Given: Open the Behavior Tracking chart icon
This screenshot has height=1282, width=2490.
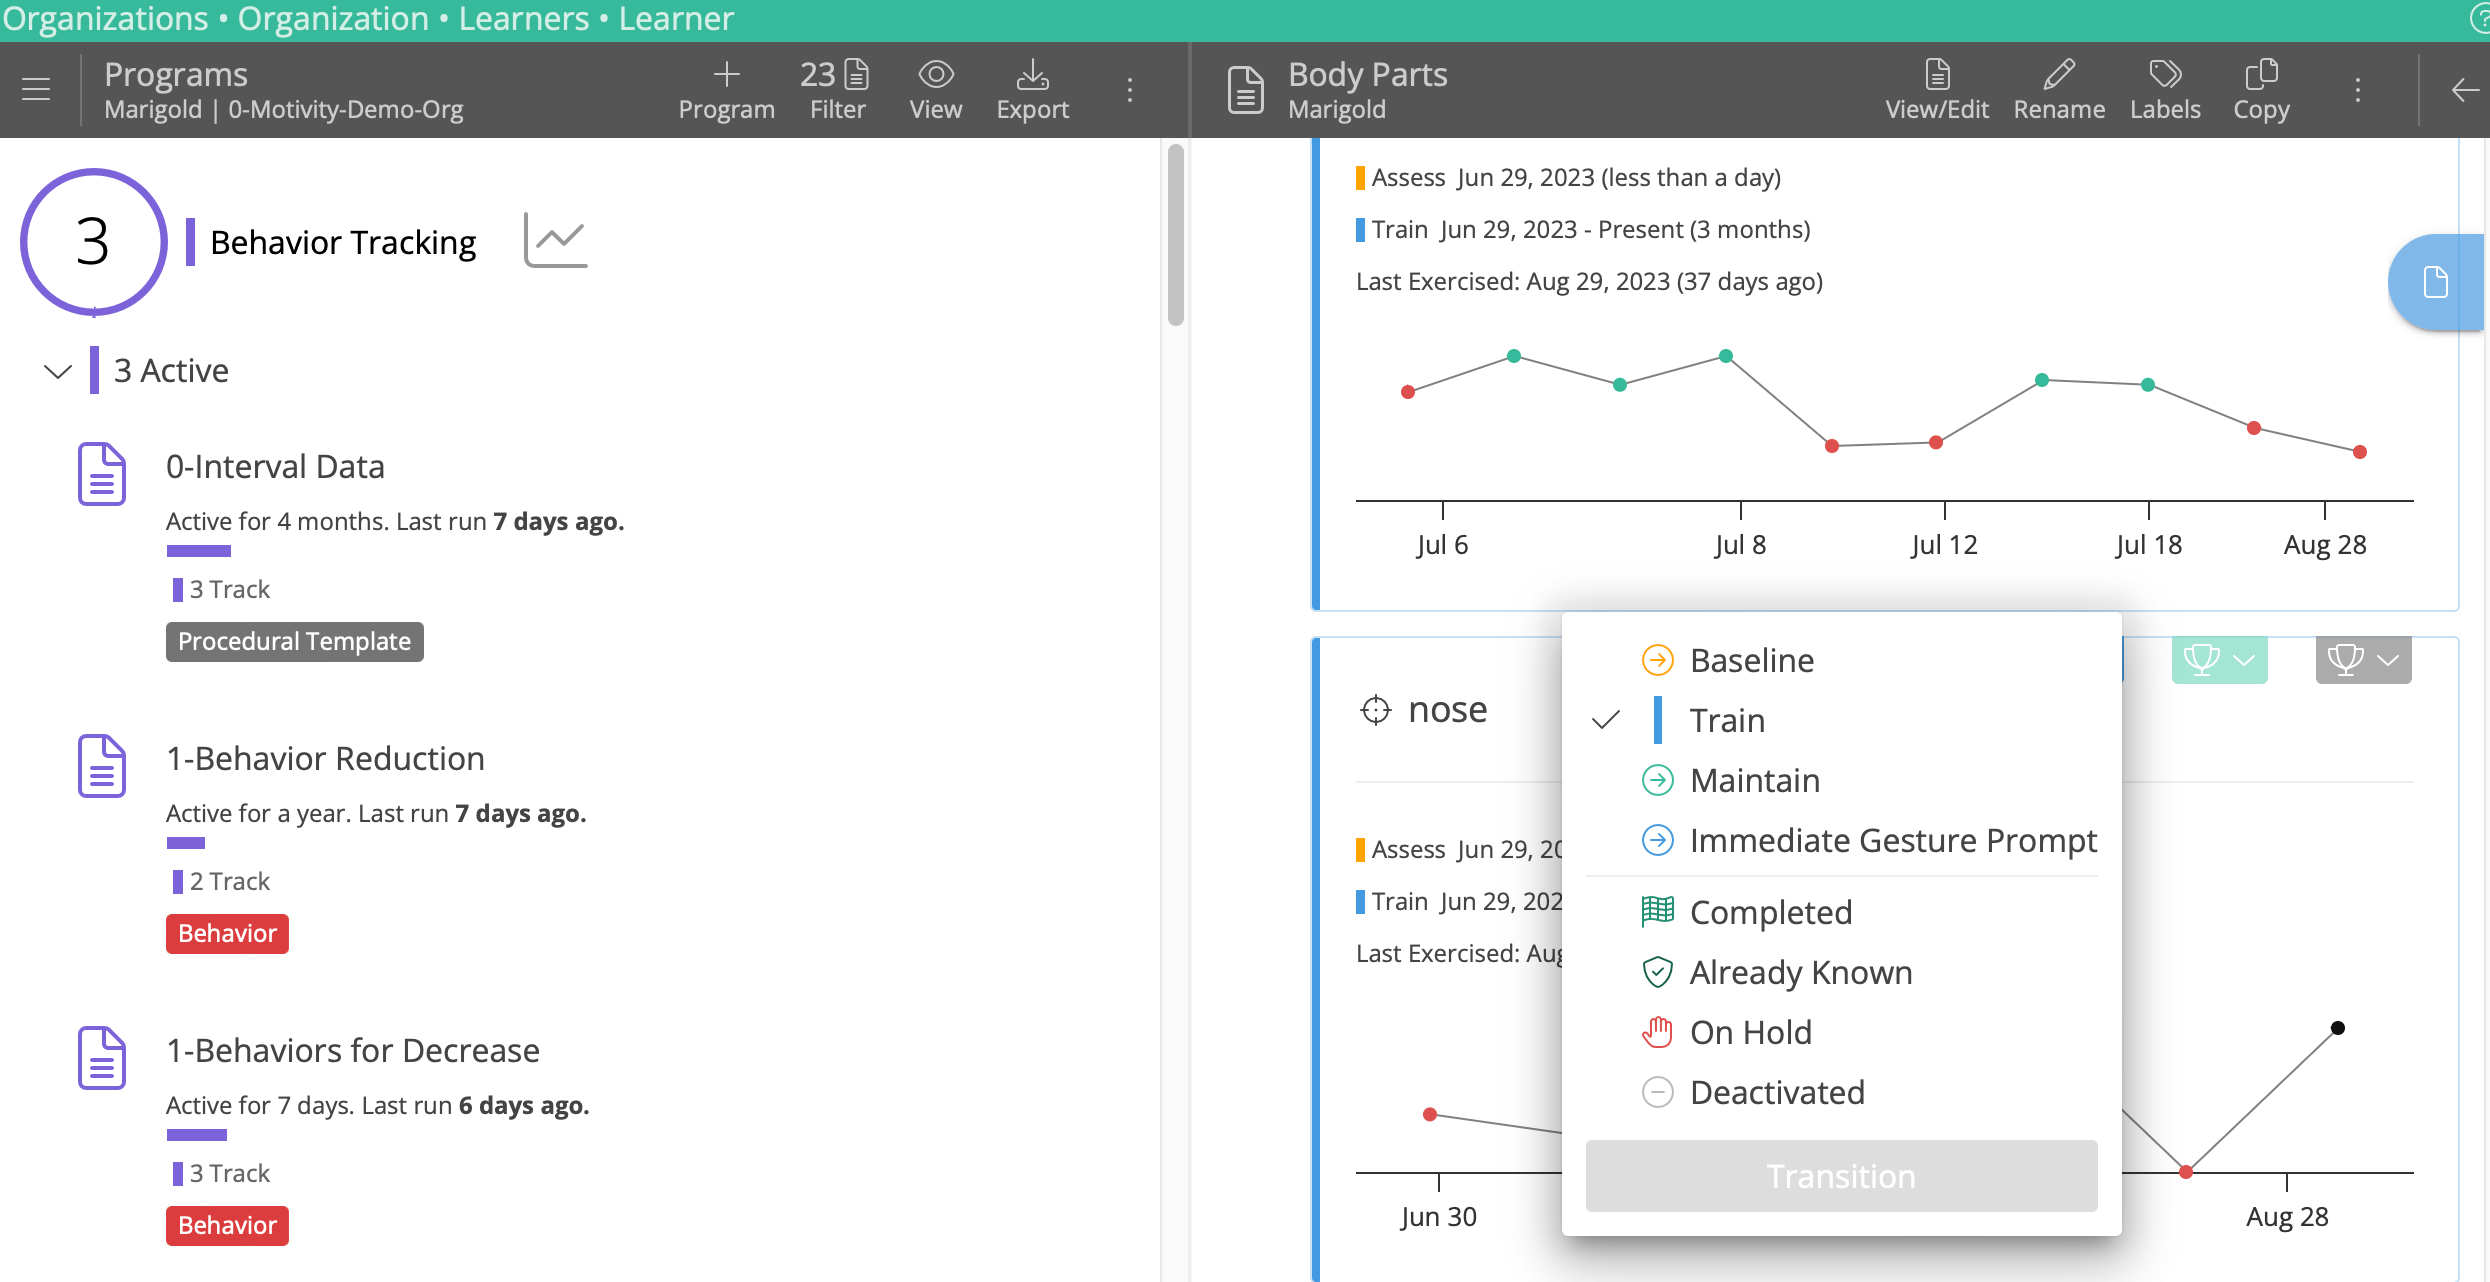Looking at the screenshot, I should click(x=555, y=240).
